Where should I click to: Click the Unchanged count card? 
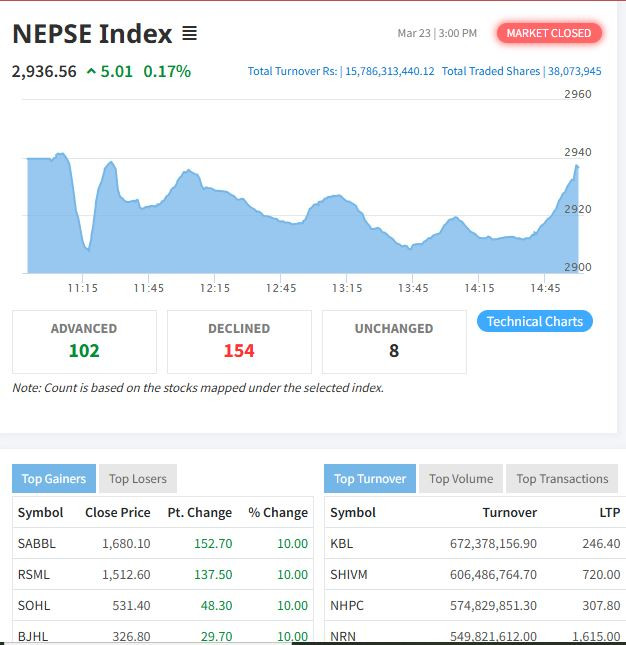click(394, 341)
